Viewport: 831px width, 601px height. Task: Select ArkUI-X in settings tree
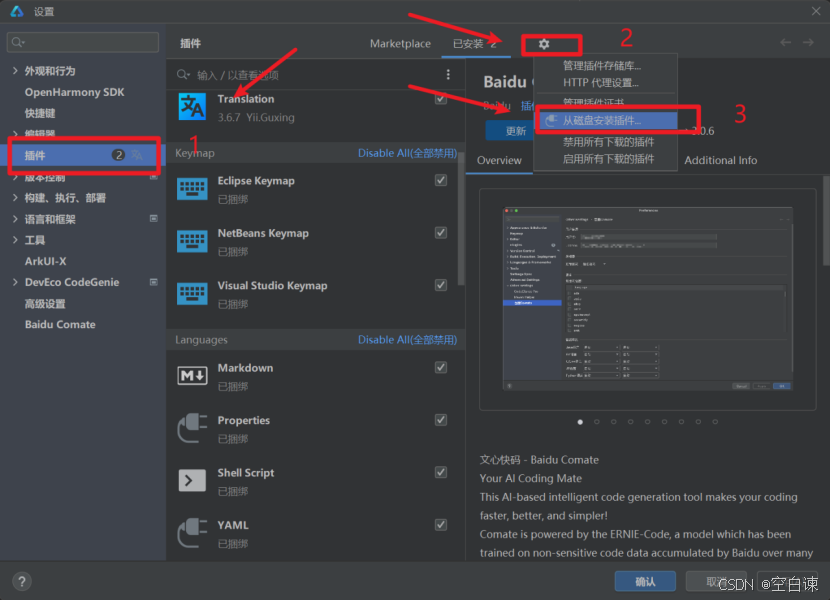[46, 261]
